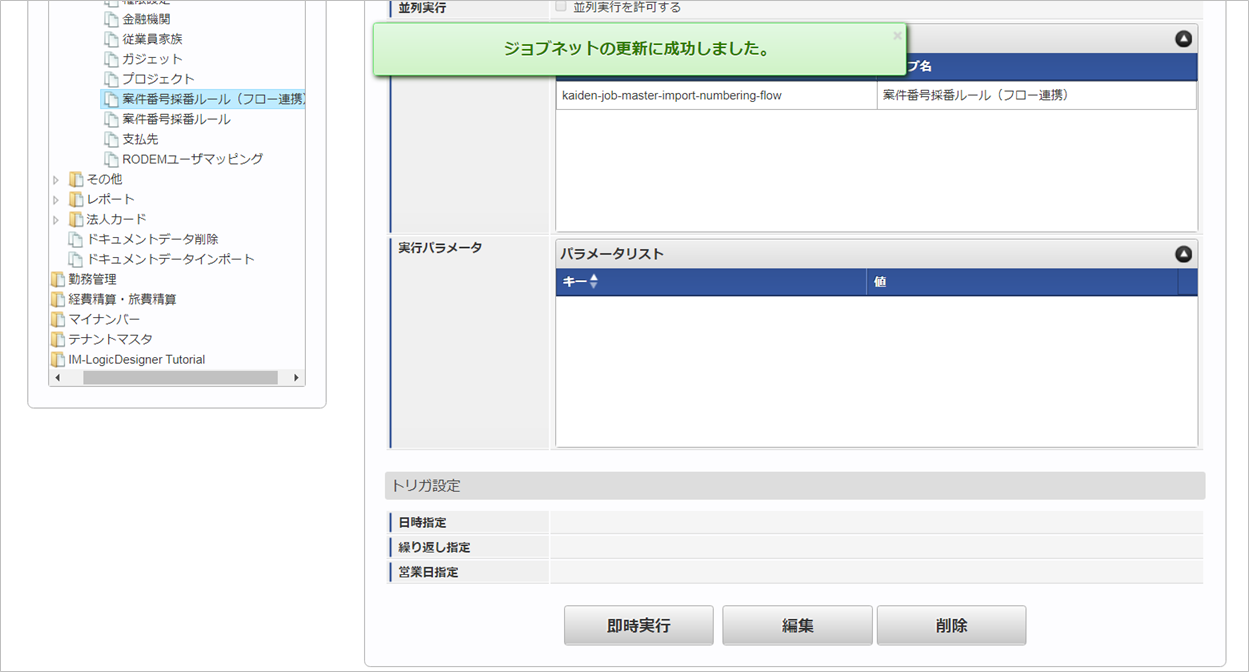The height and width of the screenshot is (672, 1249).
Task: Click the IM-LogicDesigner Tutorial folder icon
Action: [58, 359]
